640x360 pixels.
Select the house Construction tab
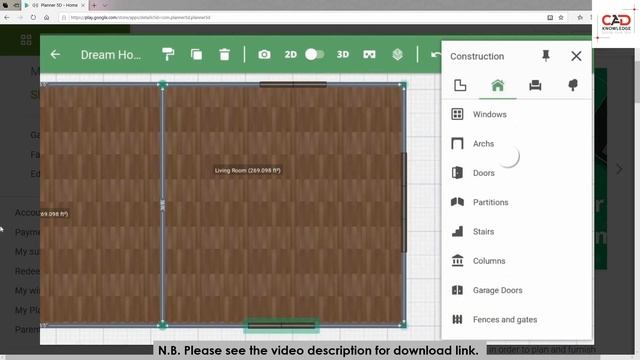498,85
